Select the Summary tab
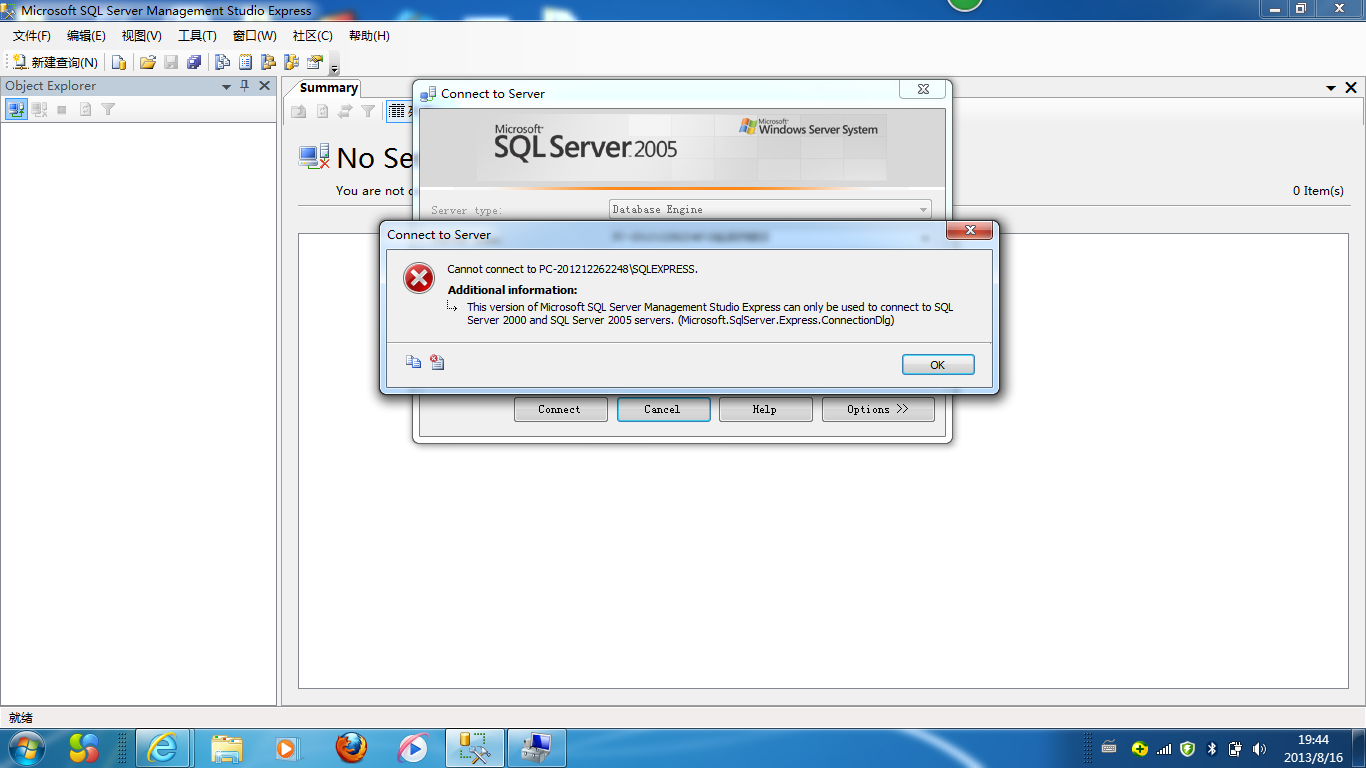The width and height of the screenshot is (1366, 768). pos(328,88)
